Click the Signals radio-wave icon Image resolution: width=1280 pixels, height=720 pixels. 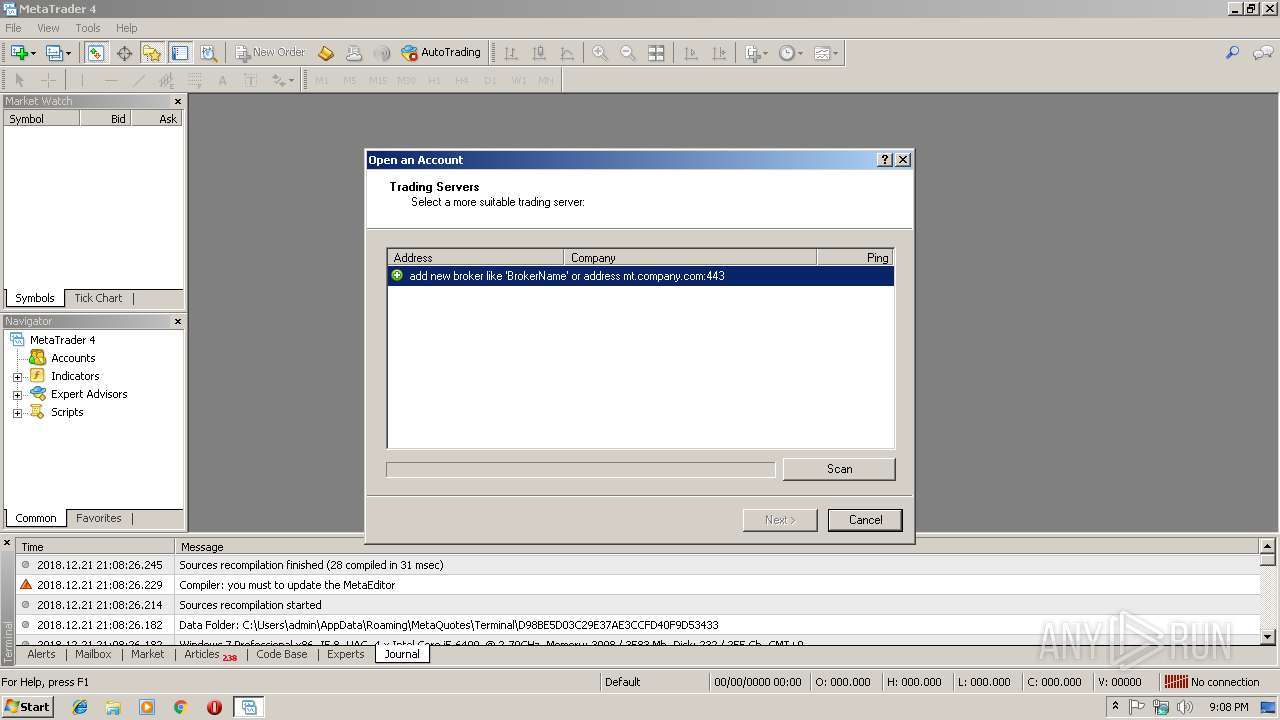382,53
